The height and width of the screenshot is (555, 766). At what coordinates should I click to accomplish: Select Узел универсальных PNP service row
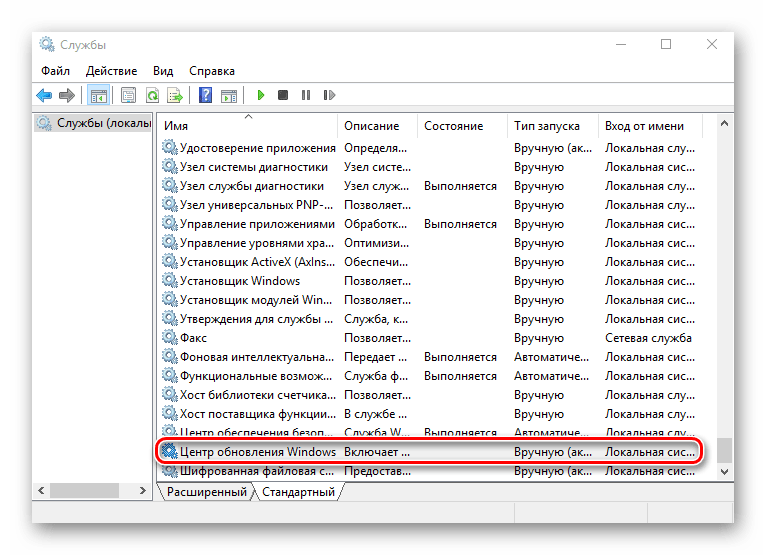pos(430,205)
